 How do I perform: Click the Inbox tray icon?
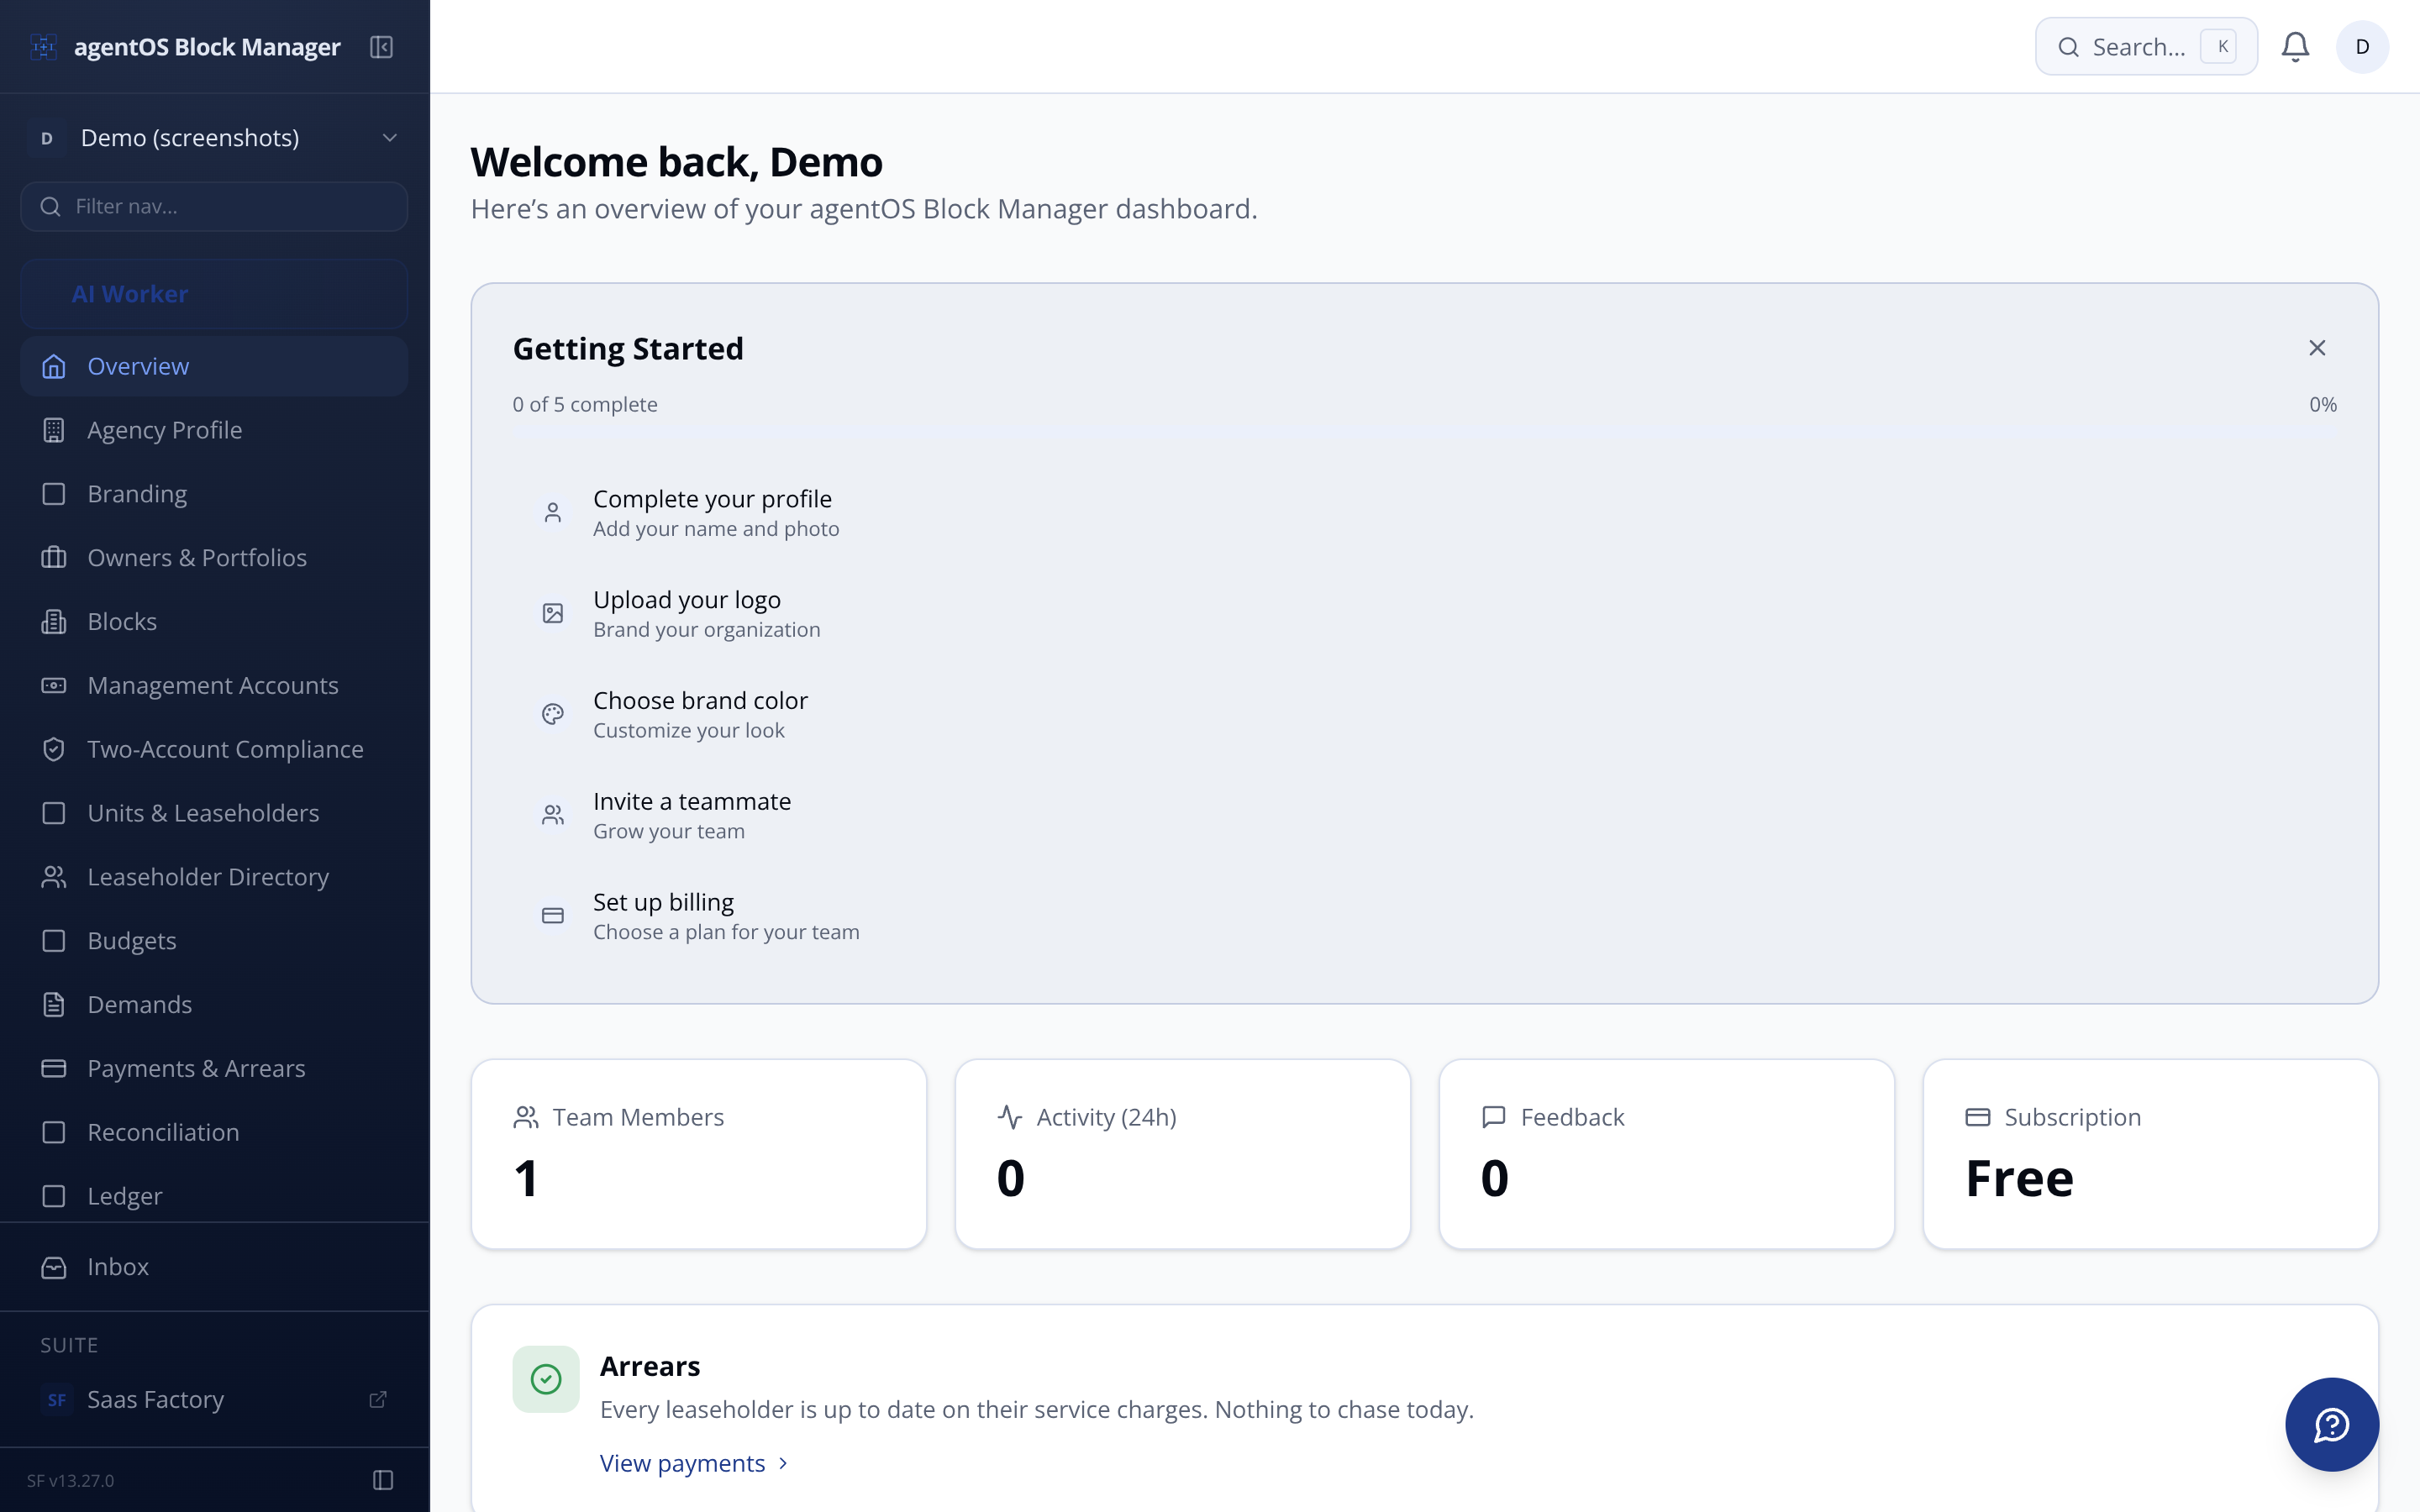[54, 1267]
